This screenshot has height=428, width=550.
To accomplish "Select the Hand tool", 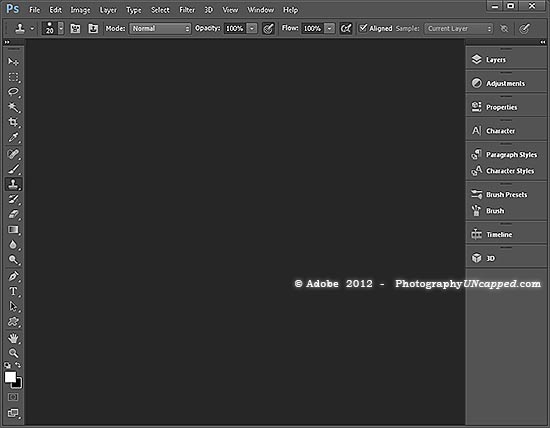I will (x=13, y=338).
